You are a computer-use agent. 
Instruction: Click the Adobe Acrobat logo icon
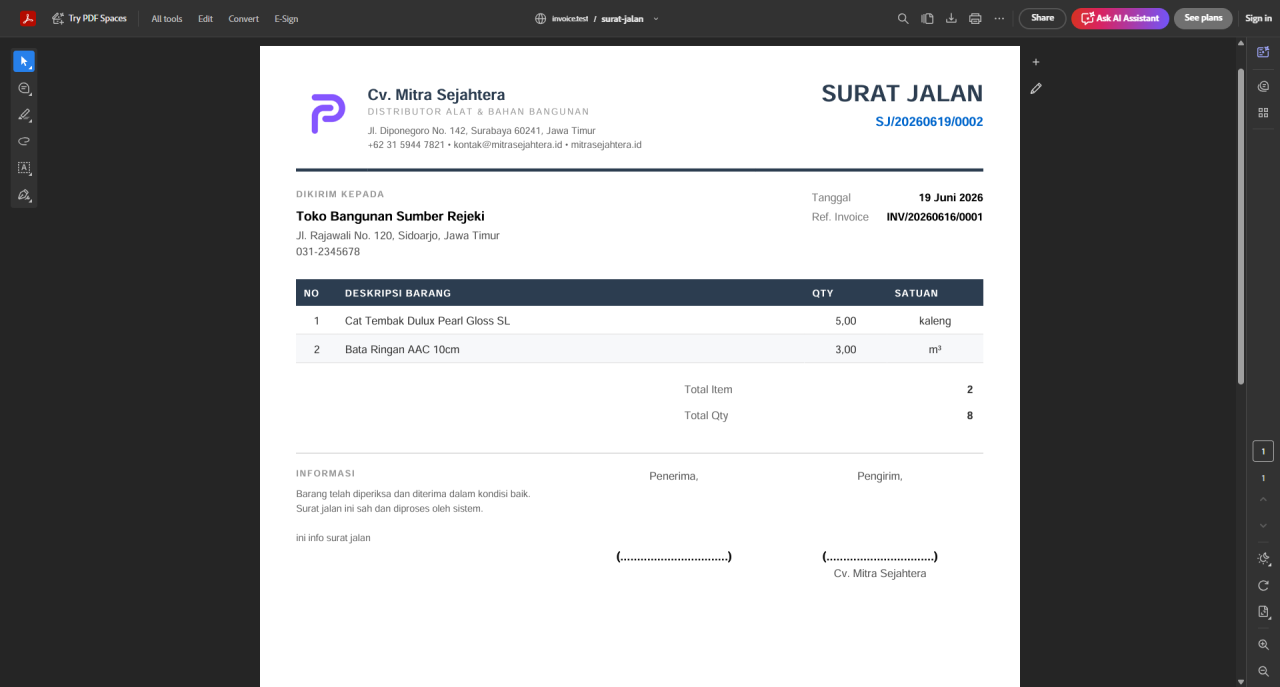click(x=28, y=18)
